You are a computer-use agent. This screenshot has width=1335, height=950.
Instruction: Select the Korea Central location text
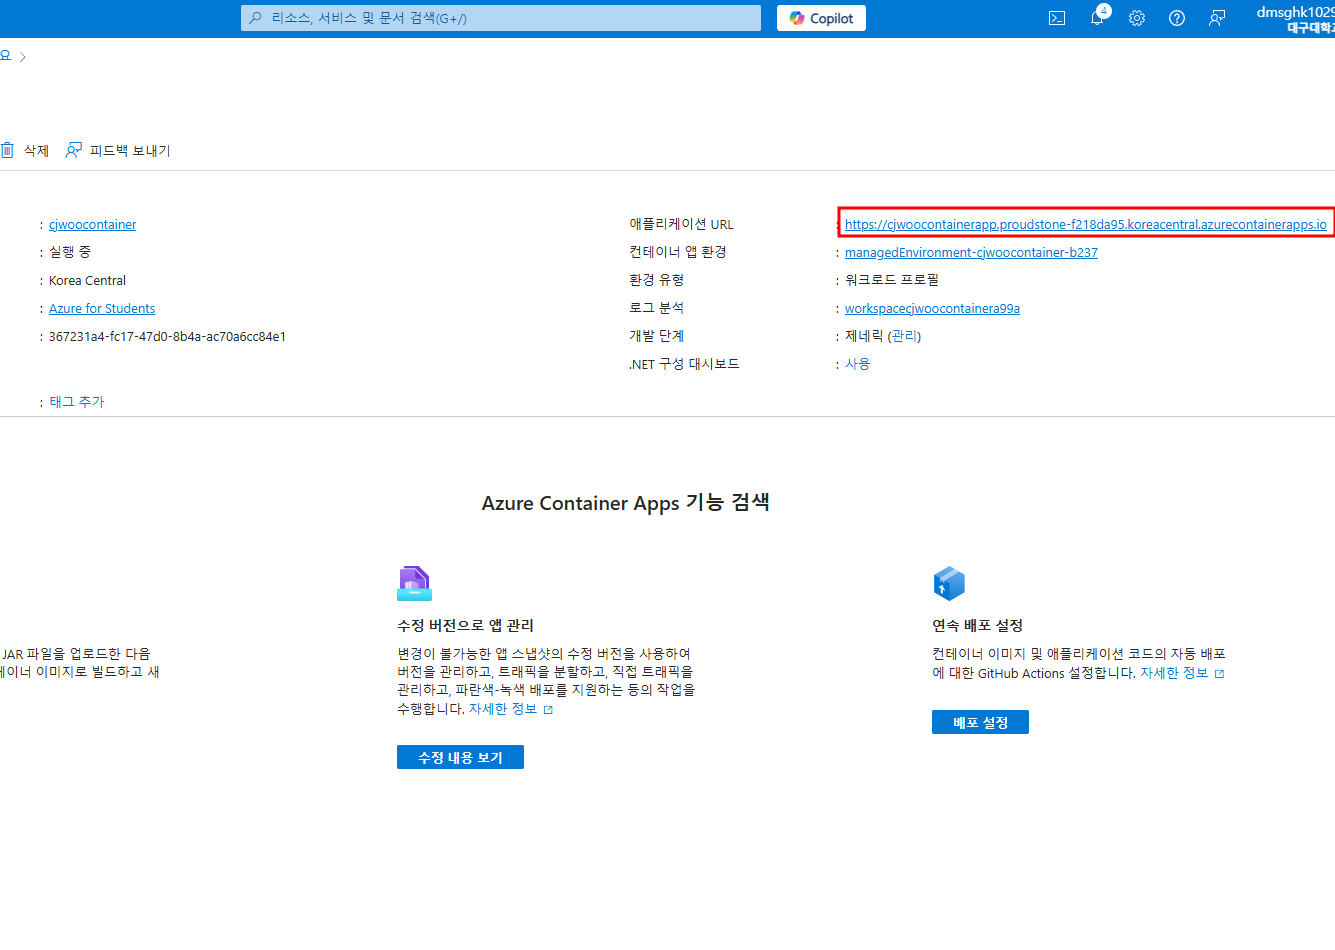pyautogui.click(x=87, y=281)
